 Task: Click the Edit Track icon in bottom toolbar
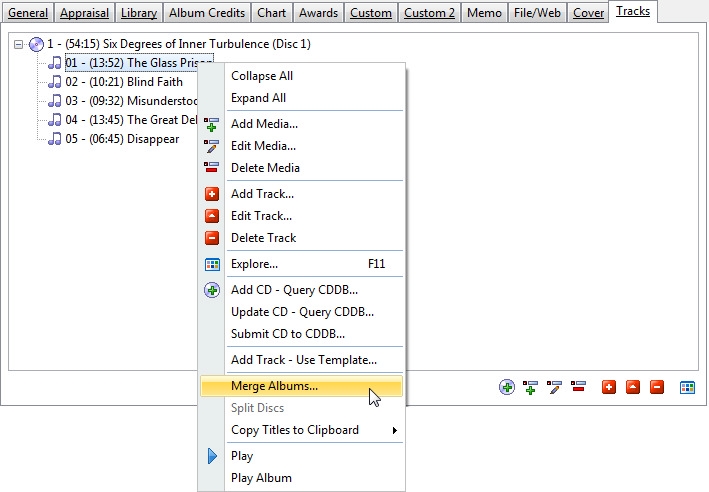click(633, 387)
